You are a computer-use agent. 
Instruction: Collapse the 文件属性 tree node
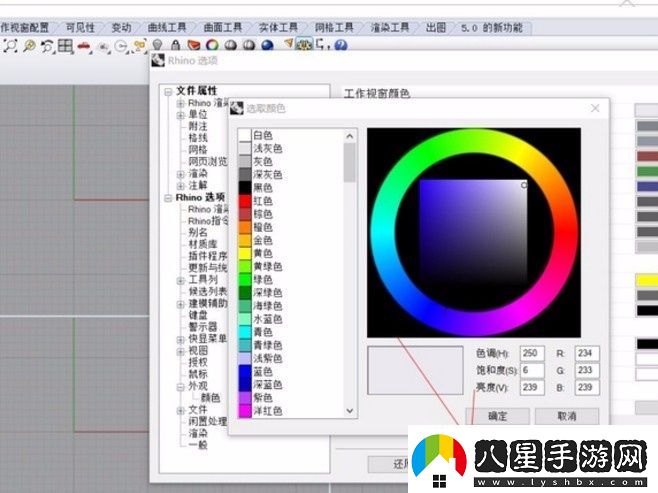tap(169, 91)
